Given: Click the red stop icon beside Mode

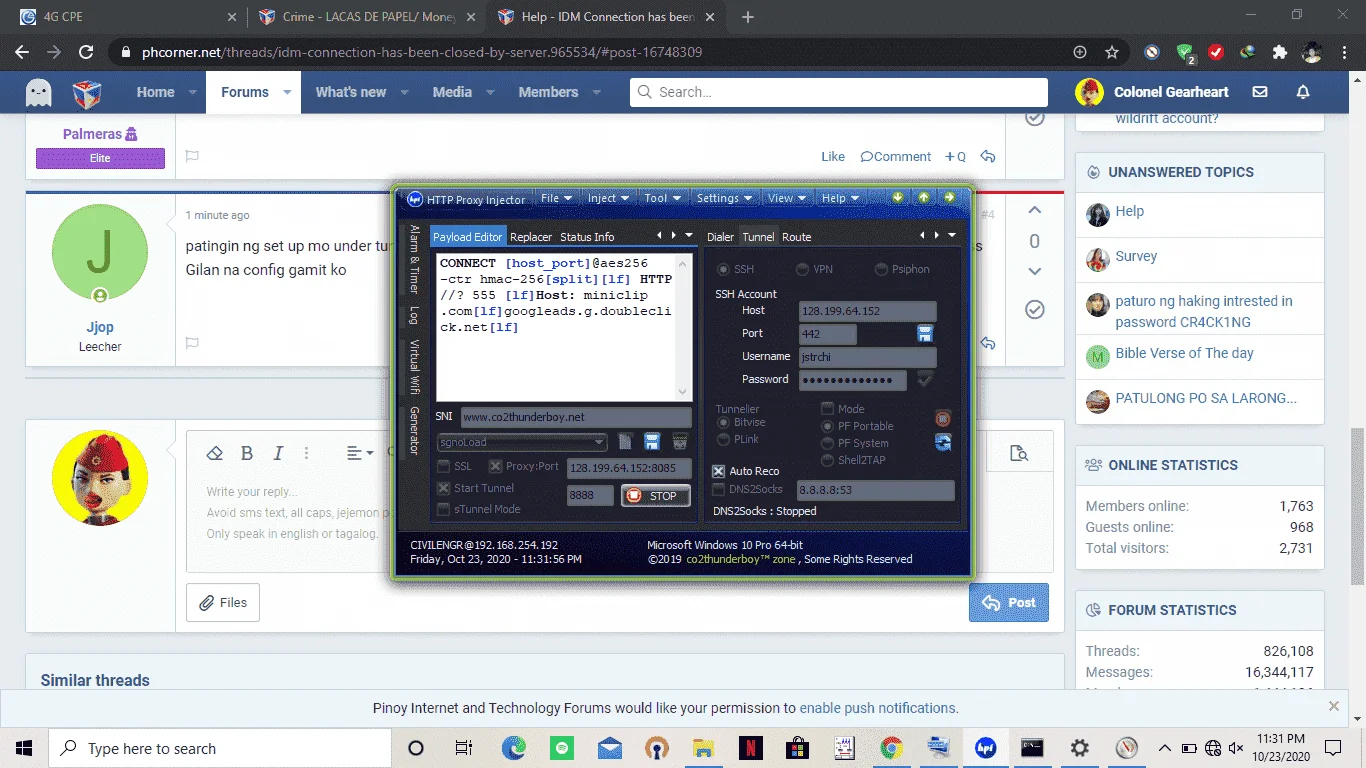Looking at the screenshot, I should point(942,418).
